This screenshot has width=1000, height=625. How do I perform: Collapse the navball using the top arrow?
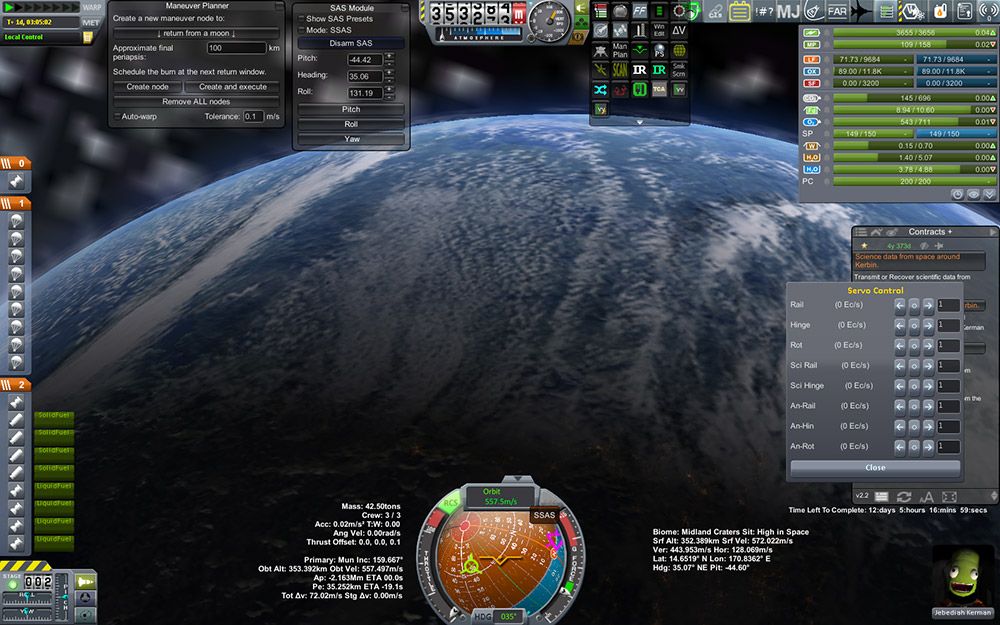click(518, 478)
